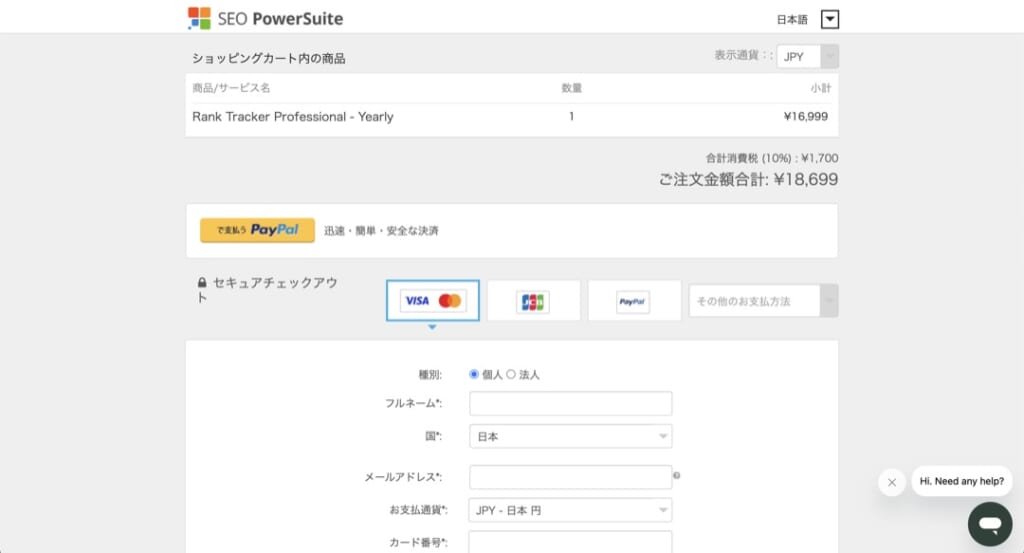Click the ¥16,999 subtotal value
The image size is (1024, 553).
(x=805, y=116)
